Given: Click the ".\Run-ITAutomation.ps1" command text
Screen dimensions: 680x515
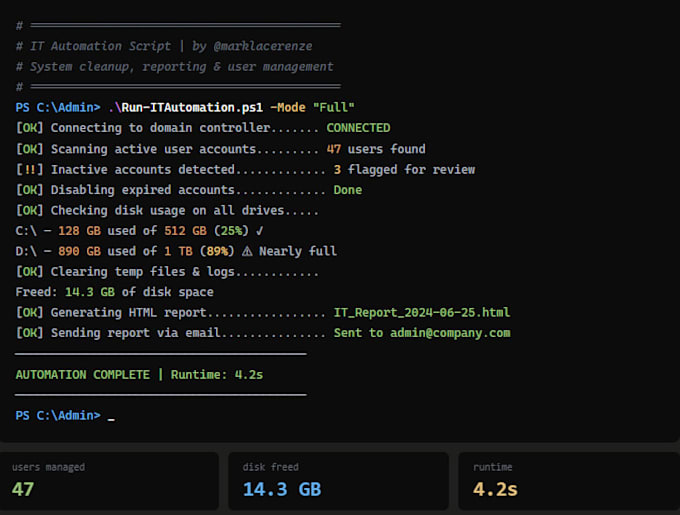Looking at the screenshot, I should (185, 108).
